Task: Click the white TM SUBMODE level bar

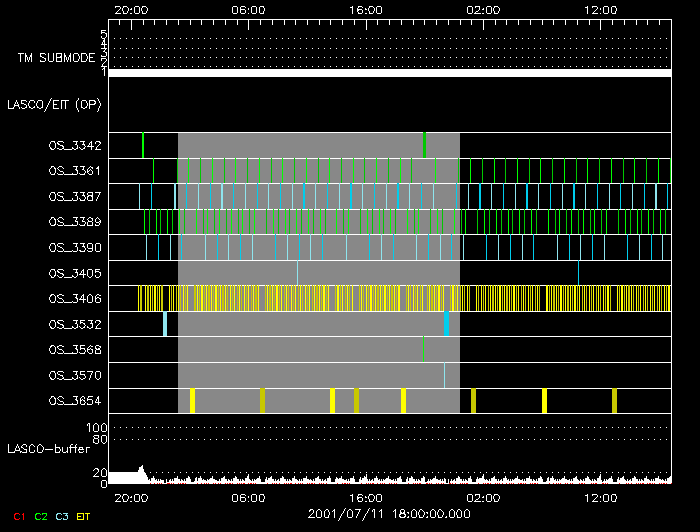Action: click(x=389, y=73)
